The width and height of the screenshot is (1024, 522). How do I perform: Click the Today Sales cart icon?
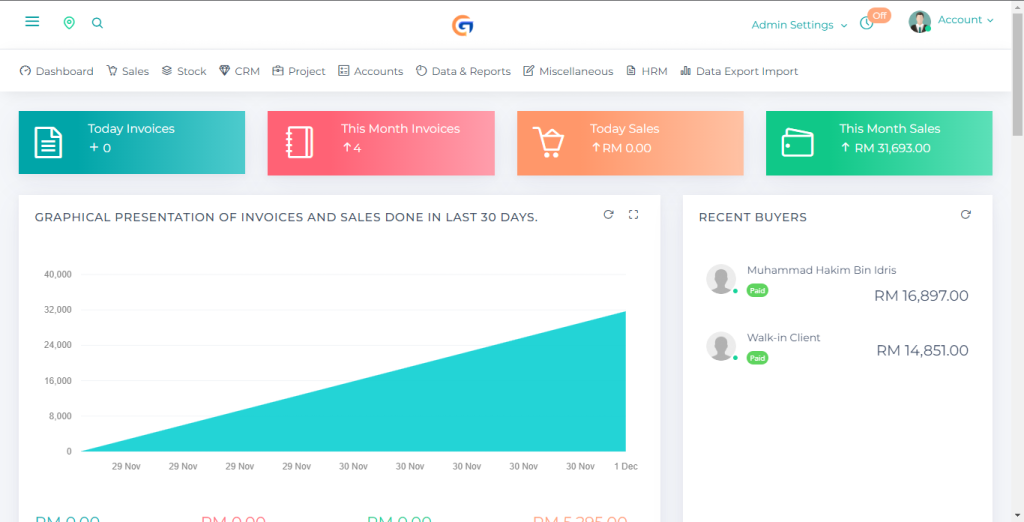click(548, 143)
